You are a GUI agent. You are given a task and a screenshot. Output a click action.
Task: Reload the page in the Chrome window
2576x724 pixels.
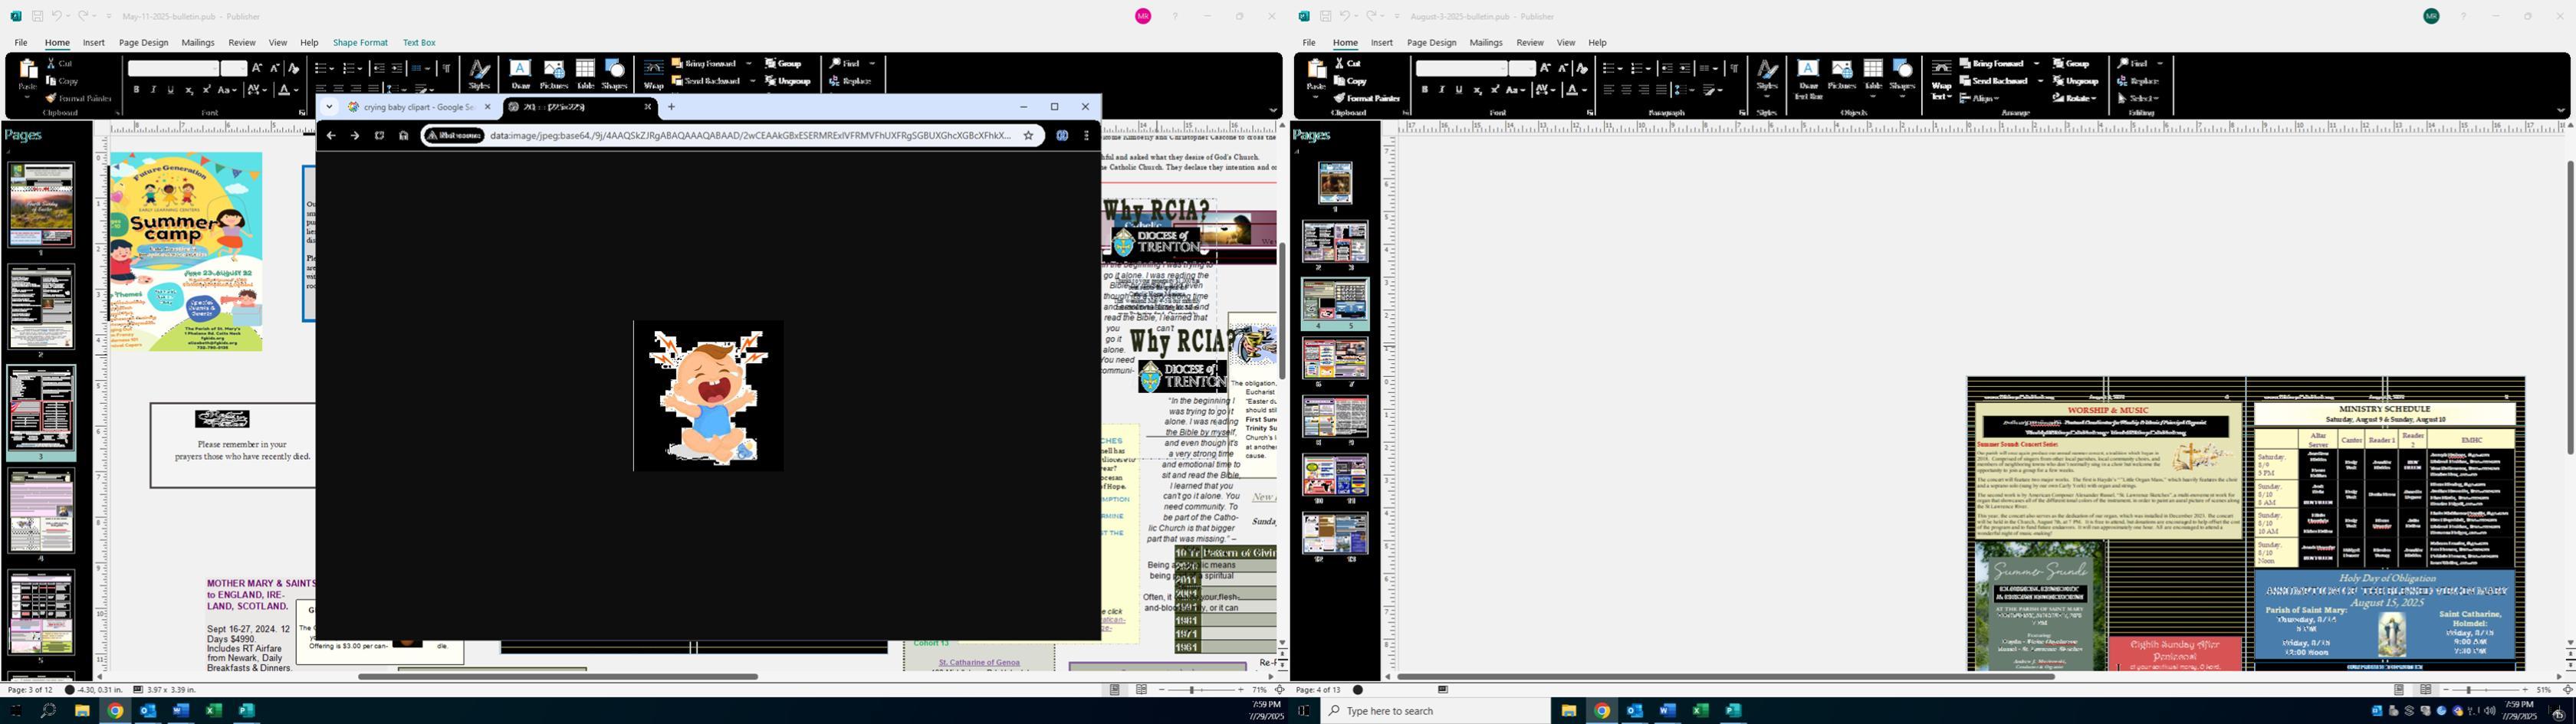379,136
